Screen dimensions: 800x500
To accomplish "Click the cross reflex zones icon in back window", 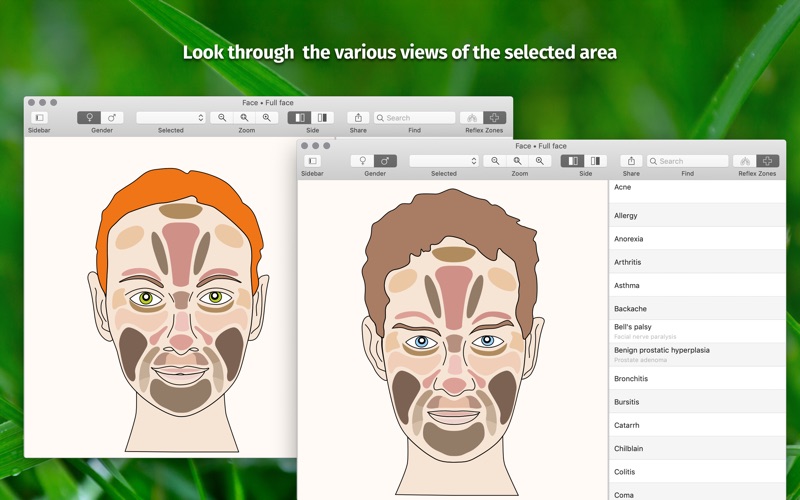I will click(495, 118).
